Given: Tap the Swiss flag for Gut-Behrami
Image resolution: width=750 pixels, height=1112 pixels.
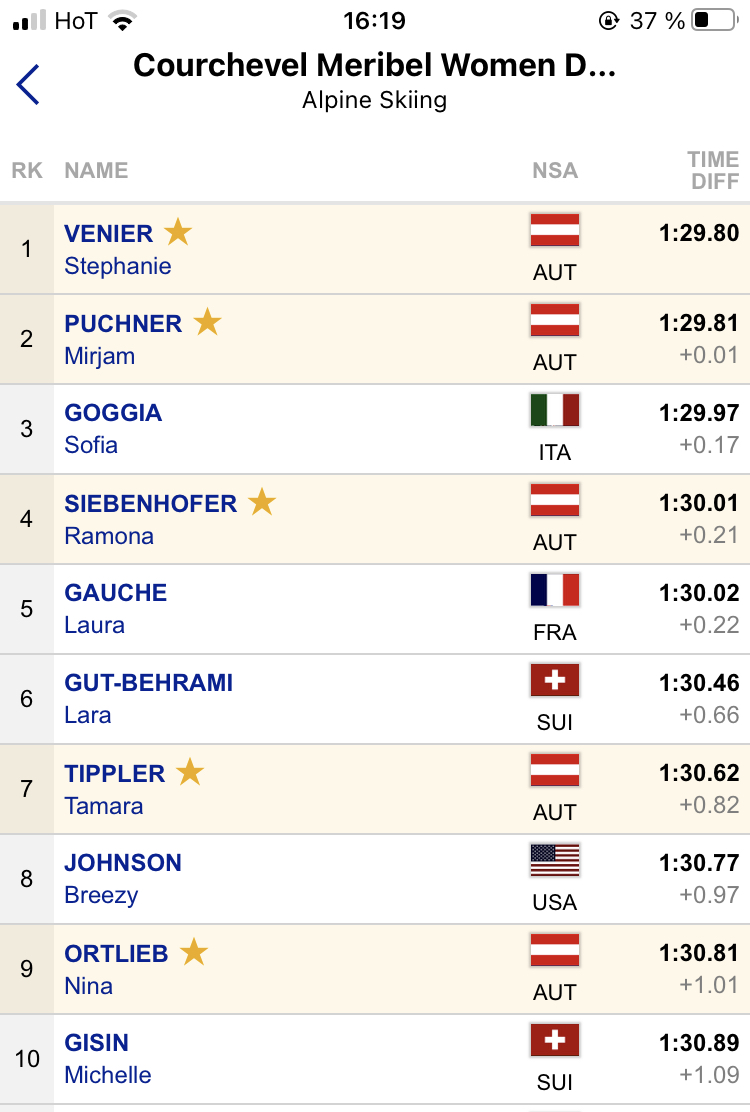Looking at the screenshot, I should click(554, 680).
